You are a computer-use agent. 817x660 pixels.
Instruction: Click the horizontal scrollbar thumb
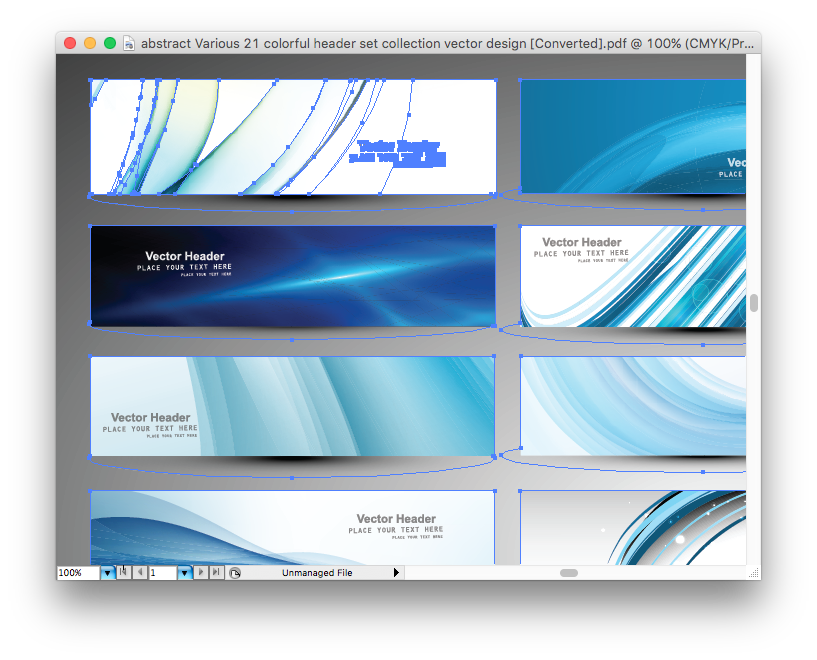pyautogui.click(x=568, y=573)
